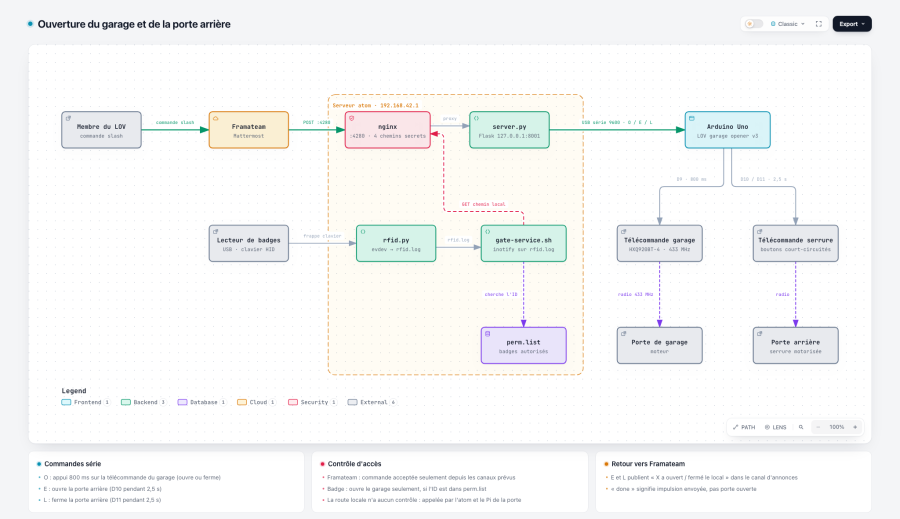Select the gate-service.sh node

point(523,243)
